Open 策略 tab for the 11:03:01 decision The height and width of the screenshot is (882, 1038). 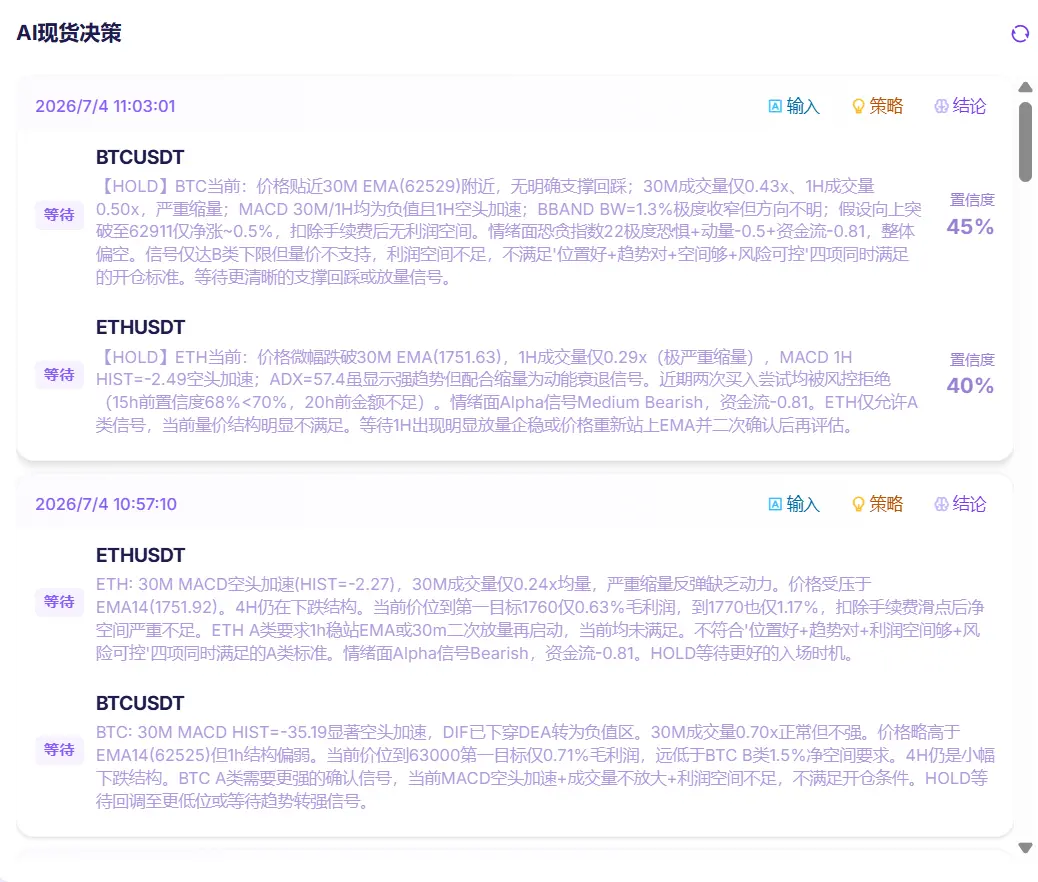(877, 106)
